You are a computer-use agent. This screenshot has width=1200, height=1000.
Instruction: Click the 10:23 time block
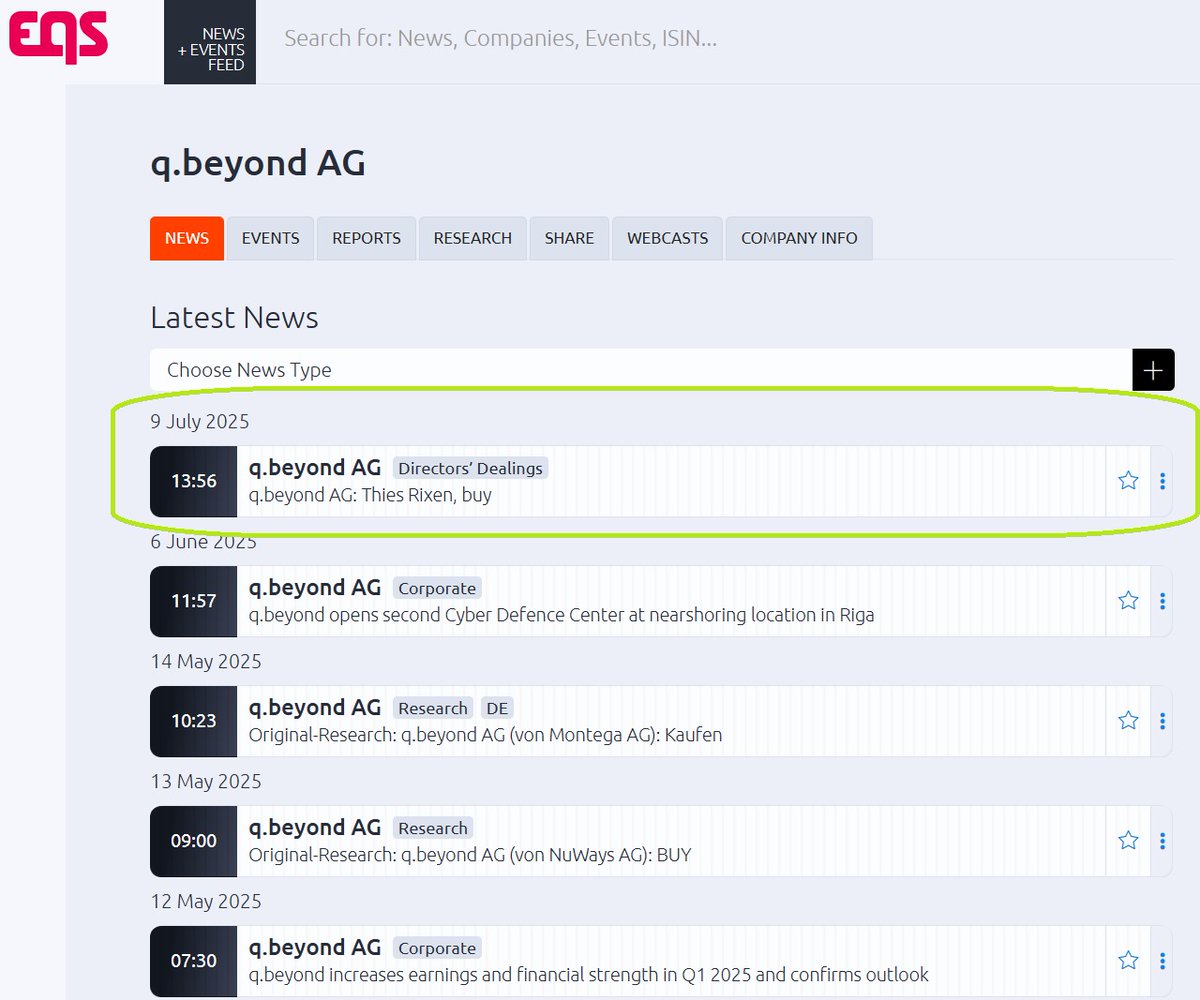coord(193,721)
